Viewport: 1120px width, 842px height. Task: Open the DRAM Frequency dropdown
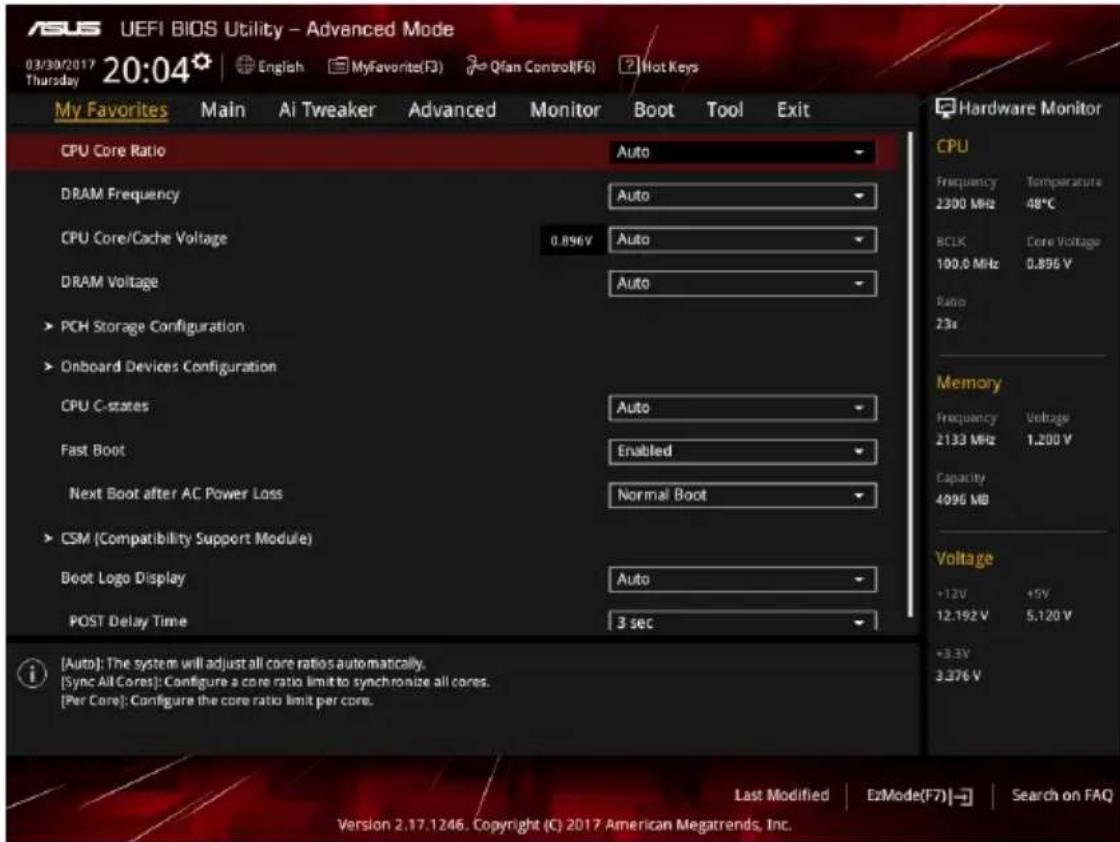[x=742, y=196]
